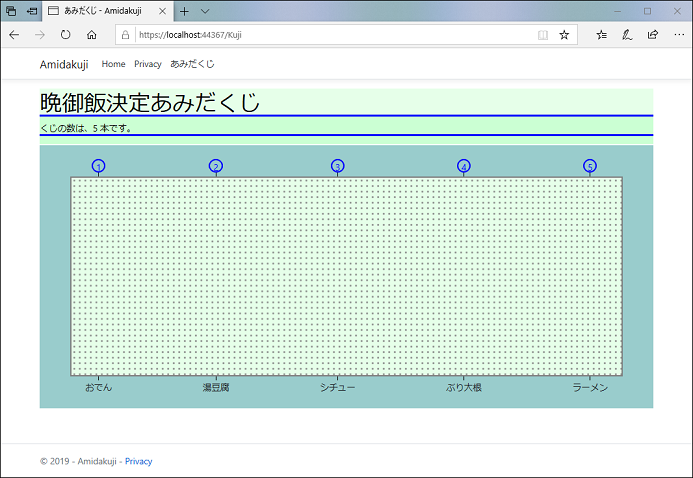Open the あみだくじ nav link
The image size is (693, 478).
pos(192,64)
